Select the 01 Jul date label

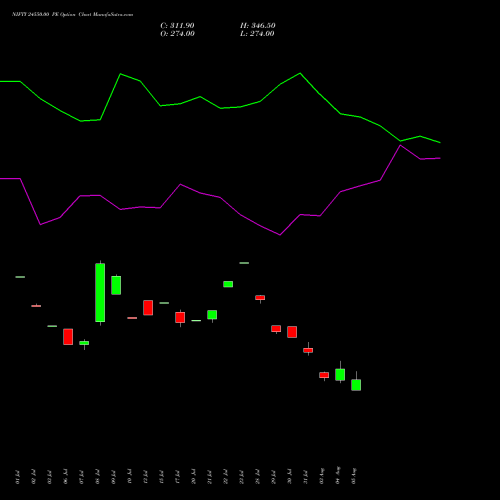coord(17,477)
